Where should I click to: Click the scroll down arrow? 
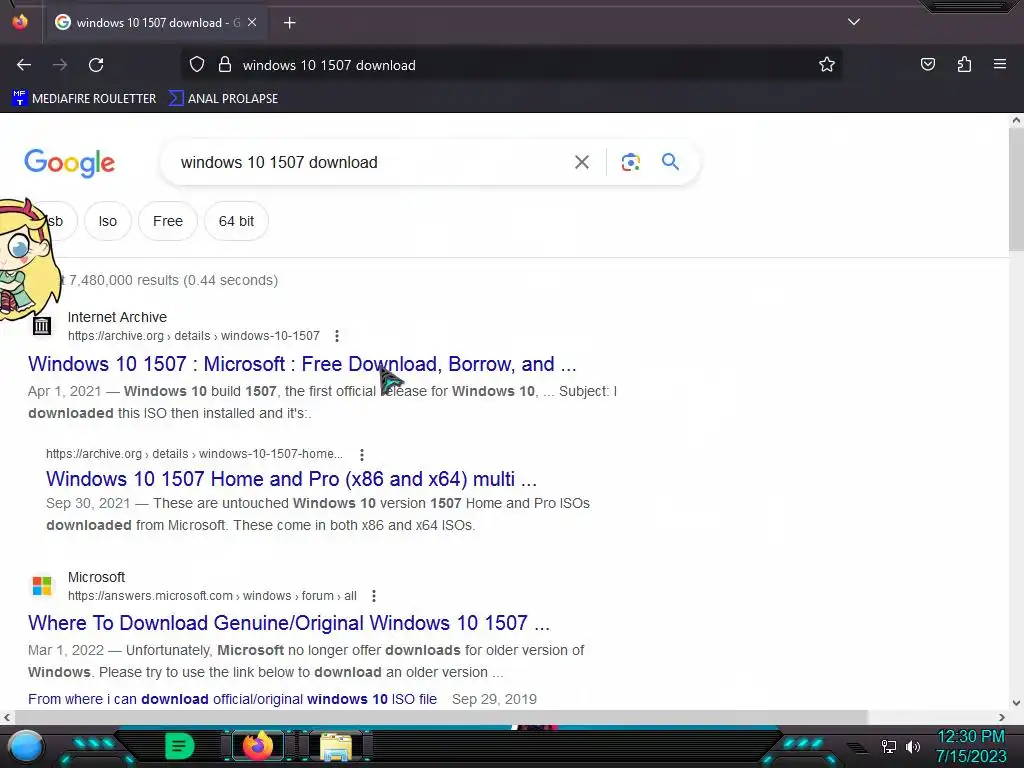[x=1016, y=703]
